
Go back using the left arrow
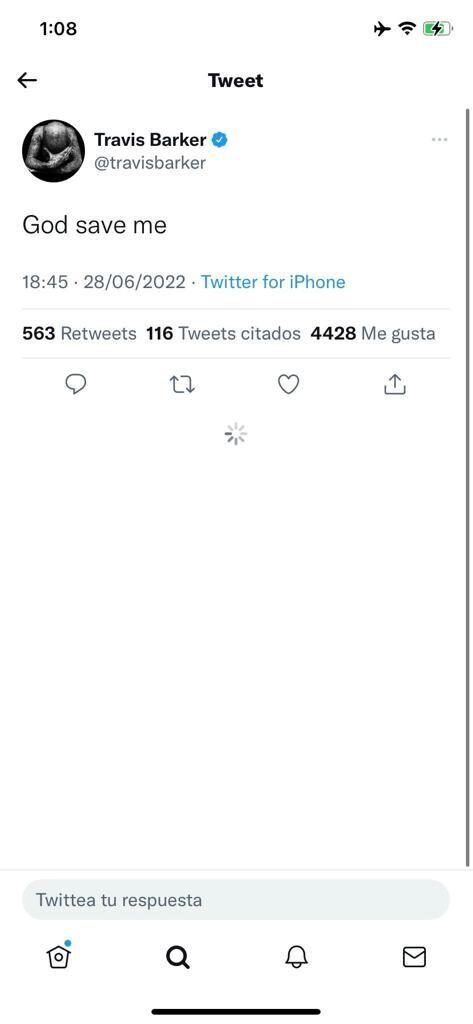click(x=27, y=80)
